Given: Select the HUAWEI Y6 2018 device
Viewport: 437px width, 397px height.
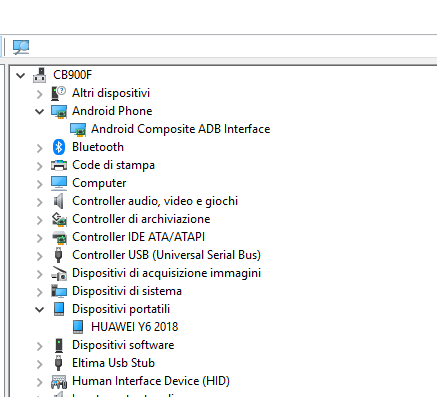Looking at the screenshot, I should click(134, 327).
